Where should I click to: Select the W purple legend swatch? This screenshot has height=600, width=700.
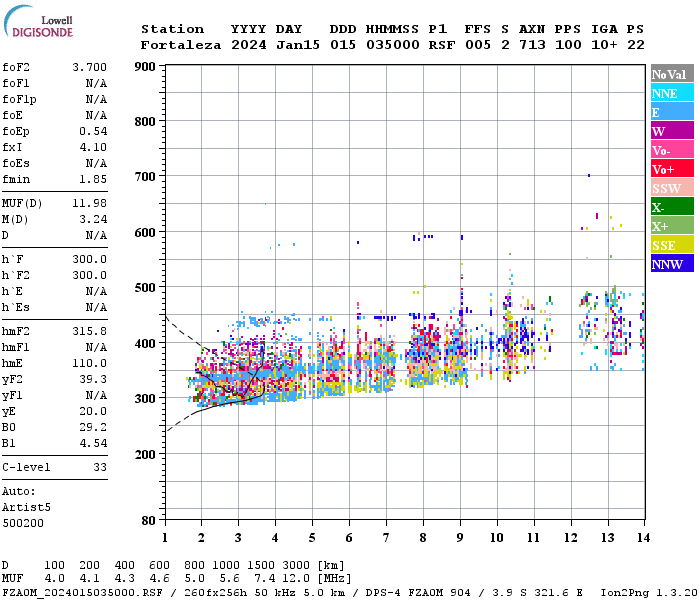pyautogui.click(x=672, y=131)
